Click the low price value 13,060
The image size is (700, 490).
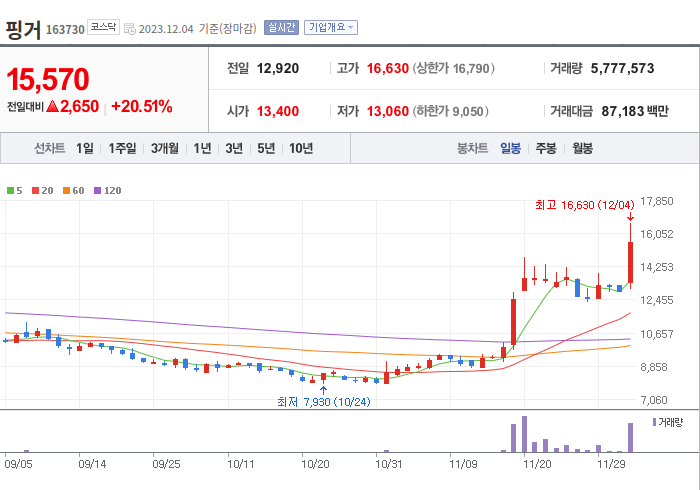(388, 111)
